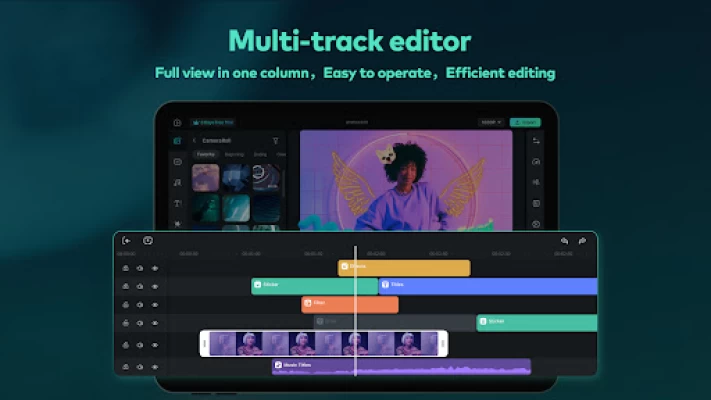Switch to the second media category tab

pyautogui.click(x=233, y=155)
